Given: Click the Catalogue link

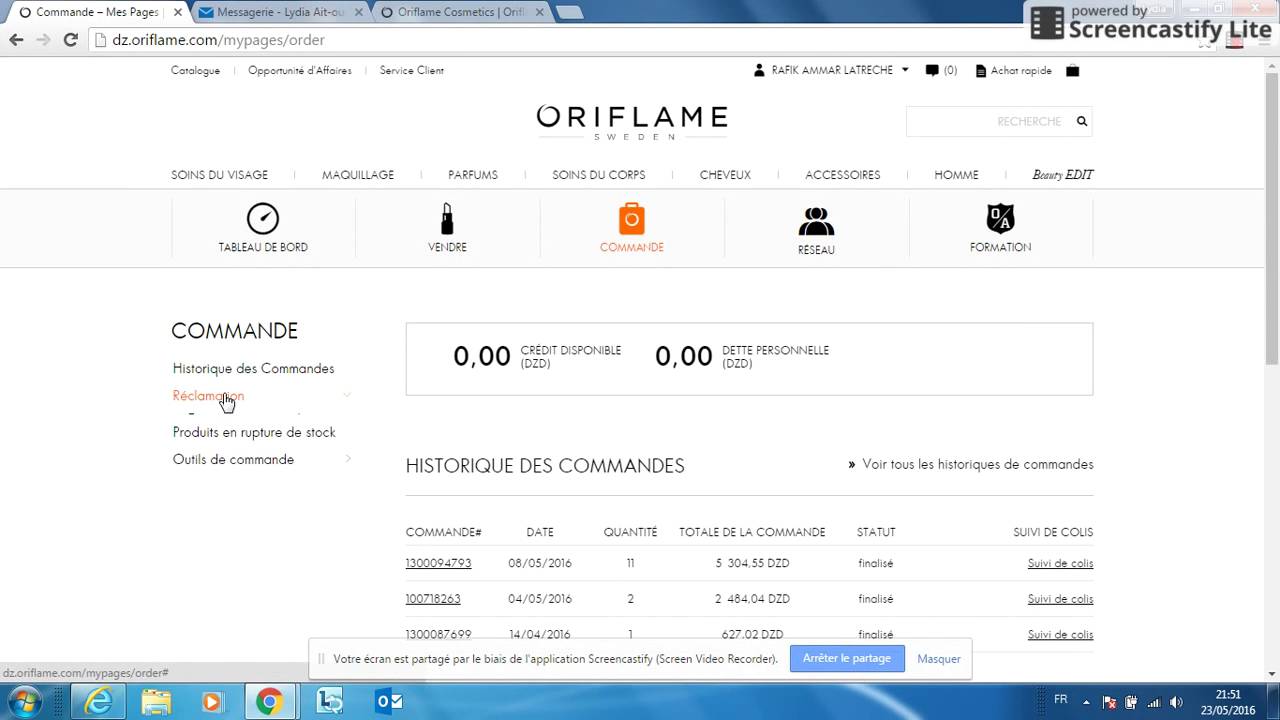Looking at the screenshot, I should (x=195, y=70).
